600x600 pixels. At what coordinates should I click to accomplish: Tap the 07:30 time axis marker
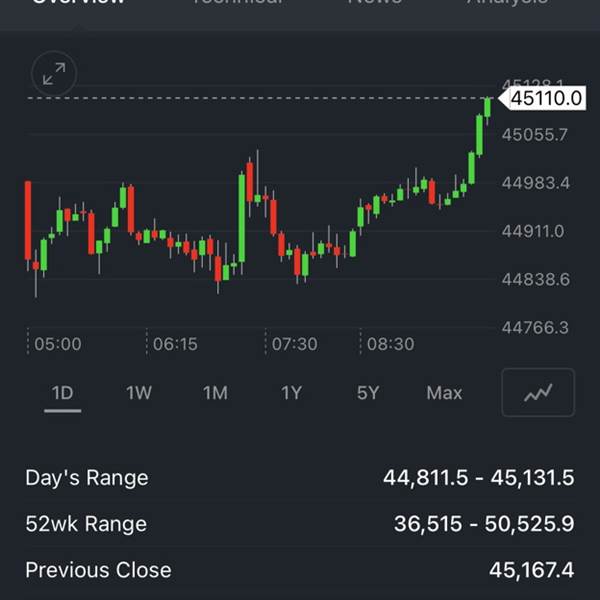tap(294, 344)
